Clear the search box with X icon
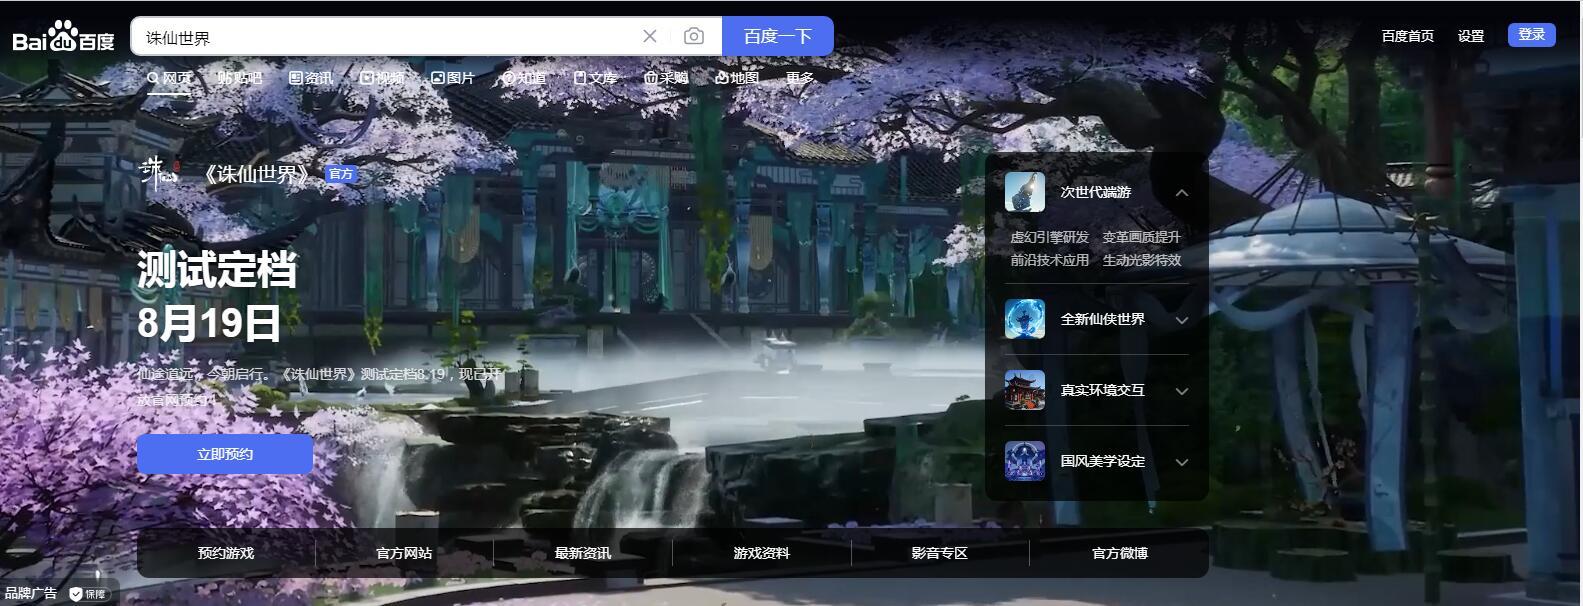 (650, 36)
